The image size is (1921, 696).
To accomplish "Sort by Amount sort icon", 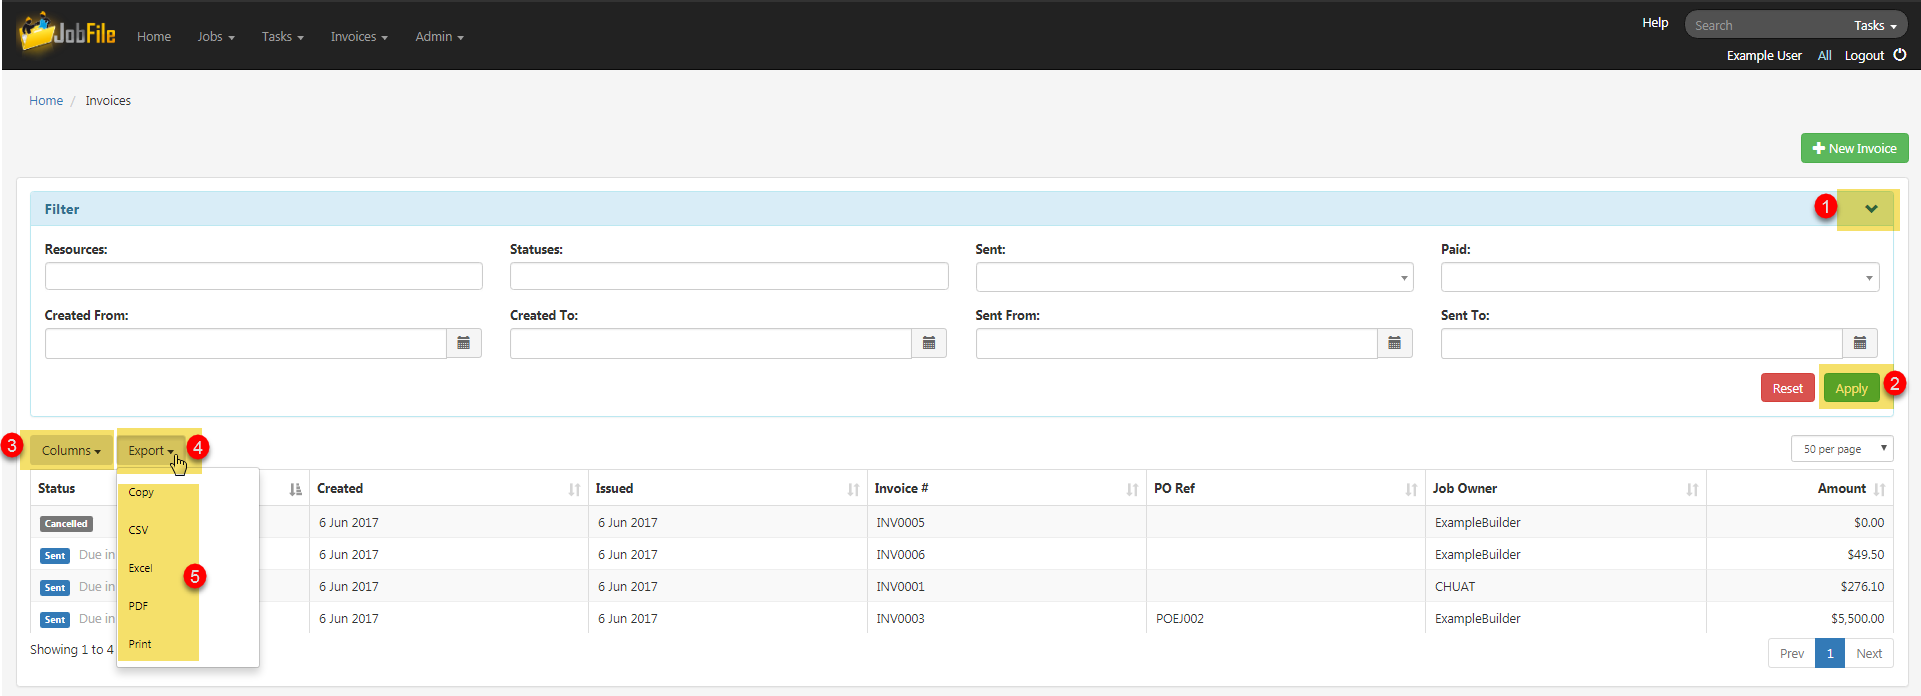I will [1879, 489].
